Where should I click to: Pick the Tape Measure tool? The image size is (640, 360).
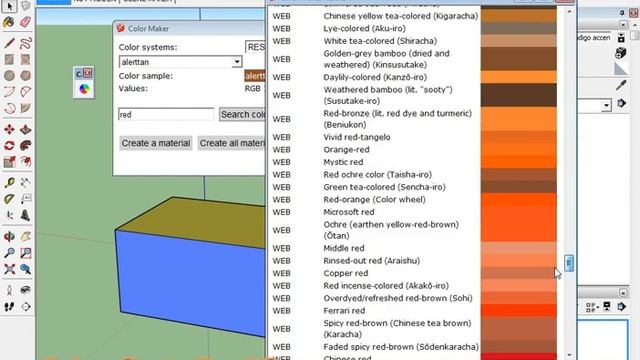9,182
